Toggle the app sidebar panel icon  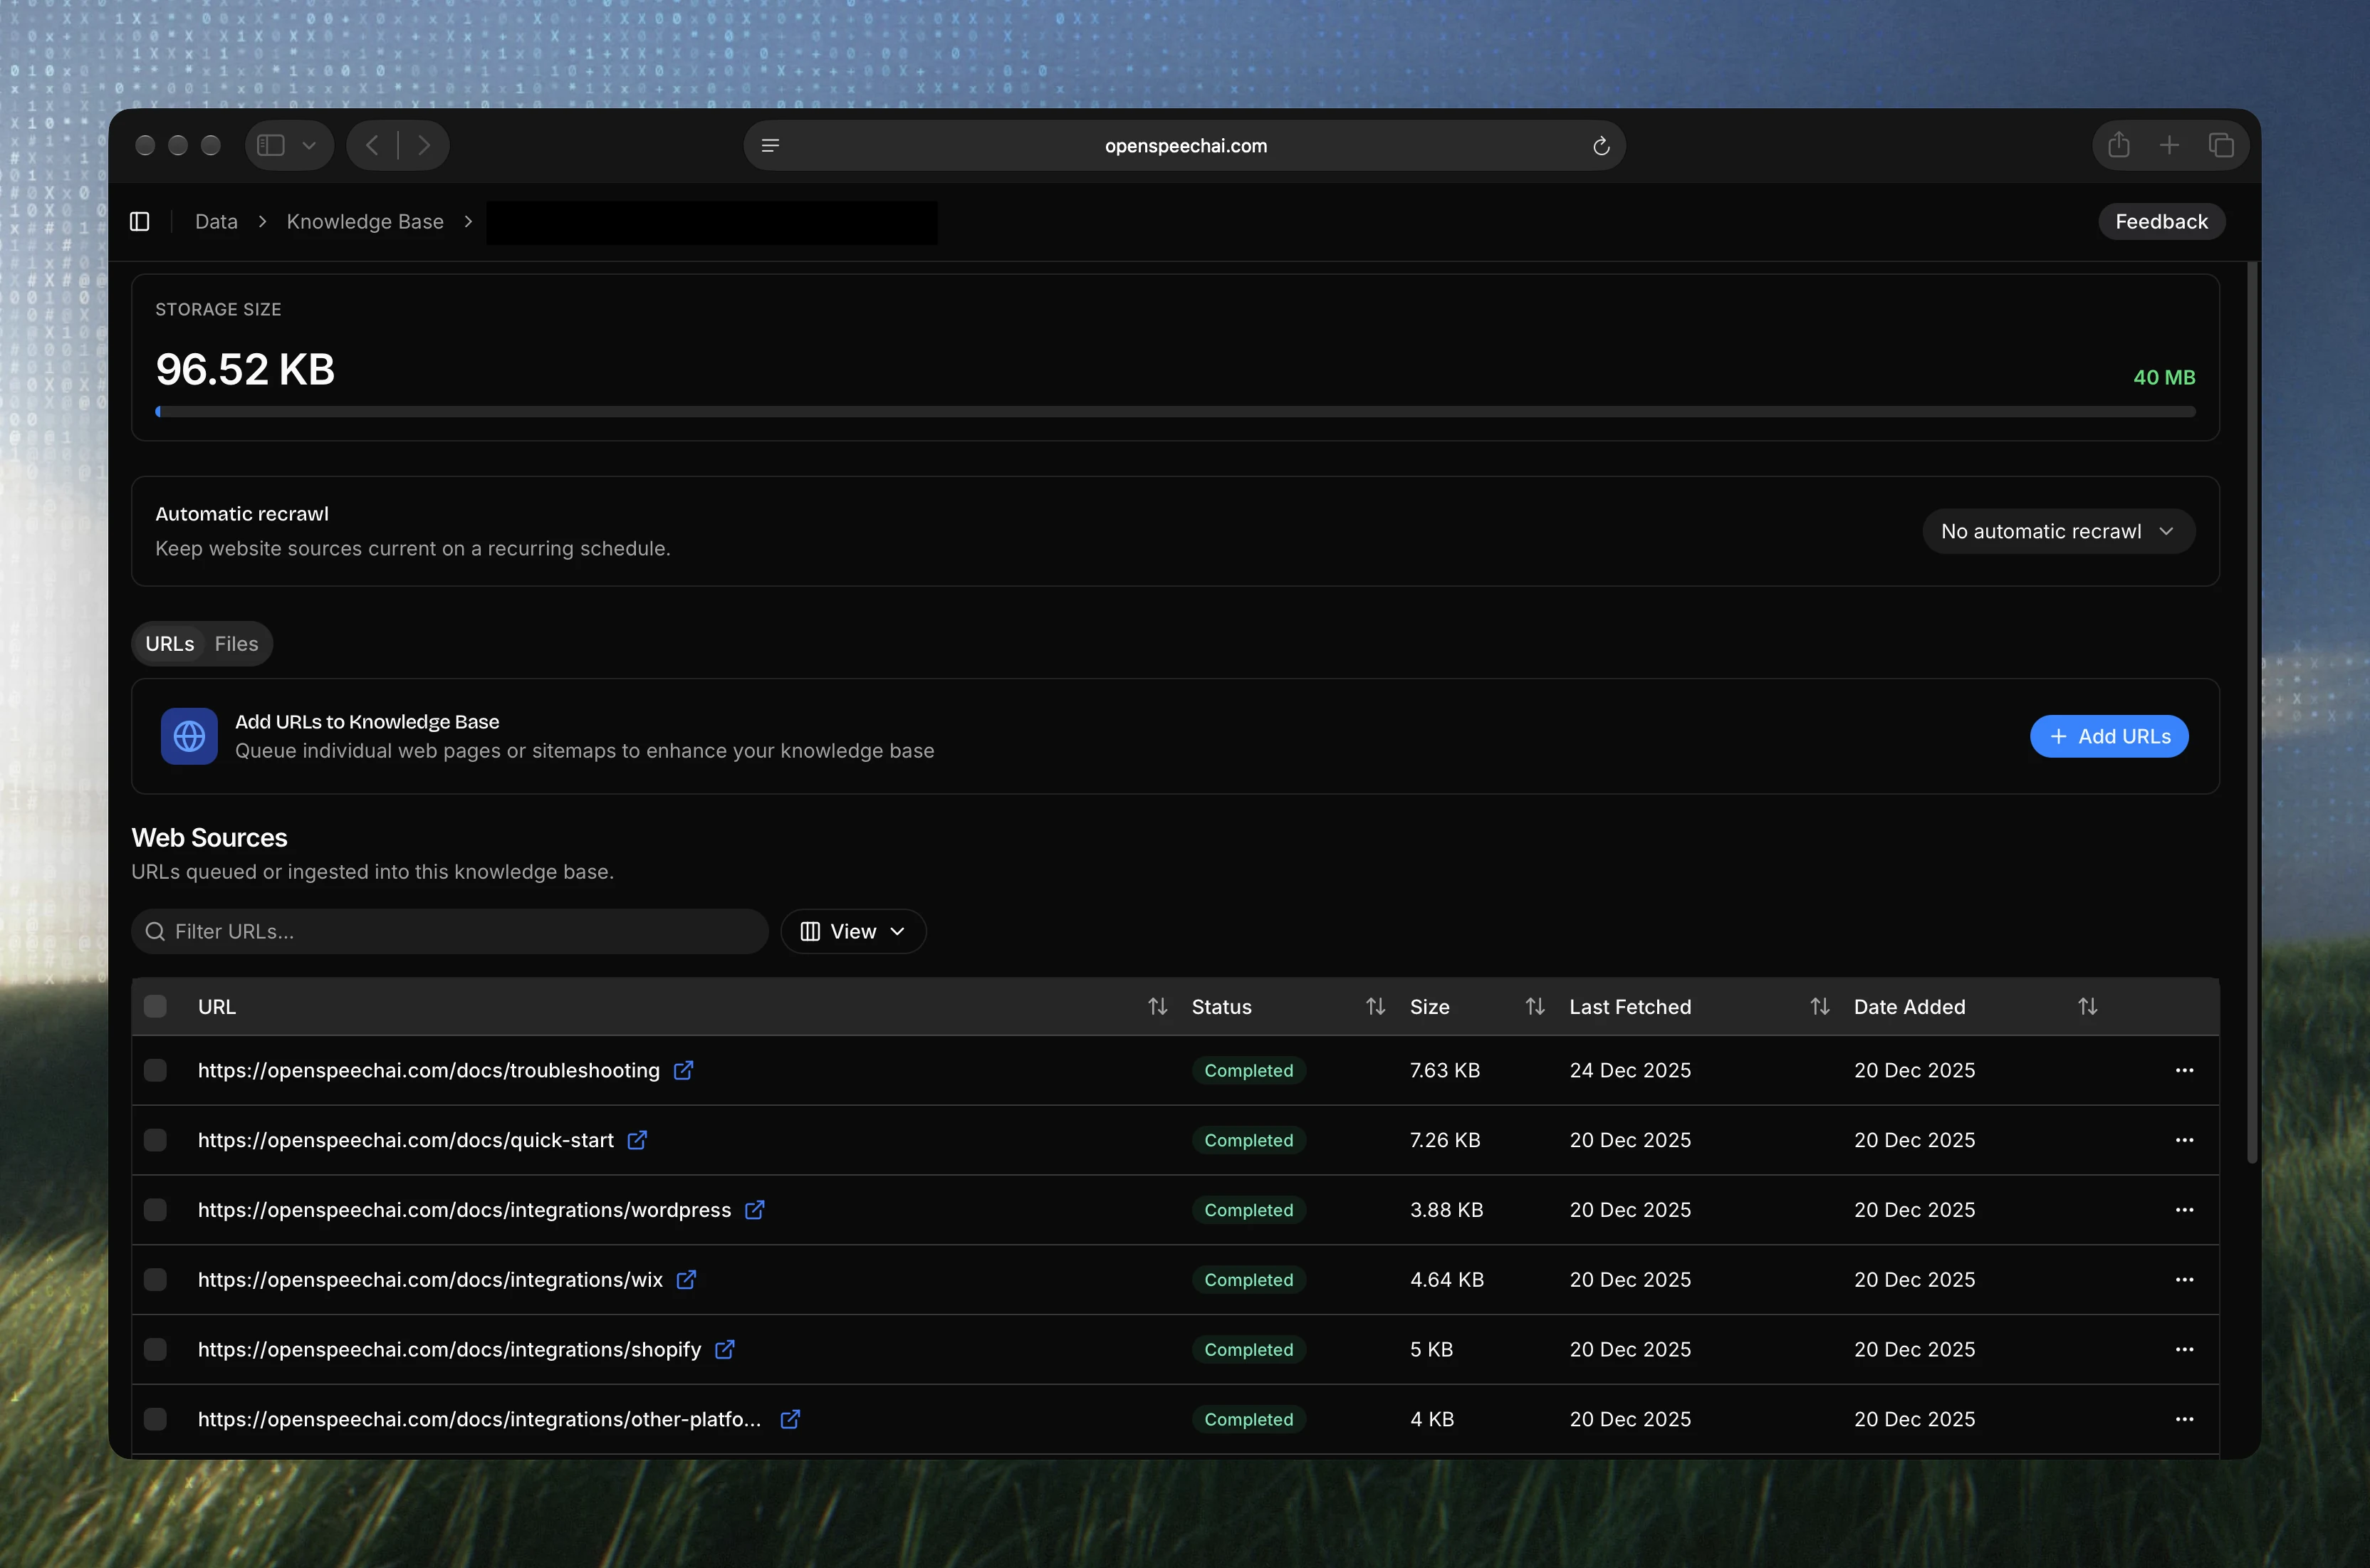(x=140, y=221)
